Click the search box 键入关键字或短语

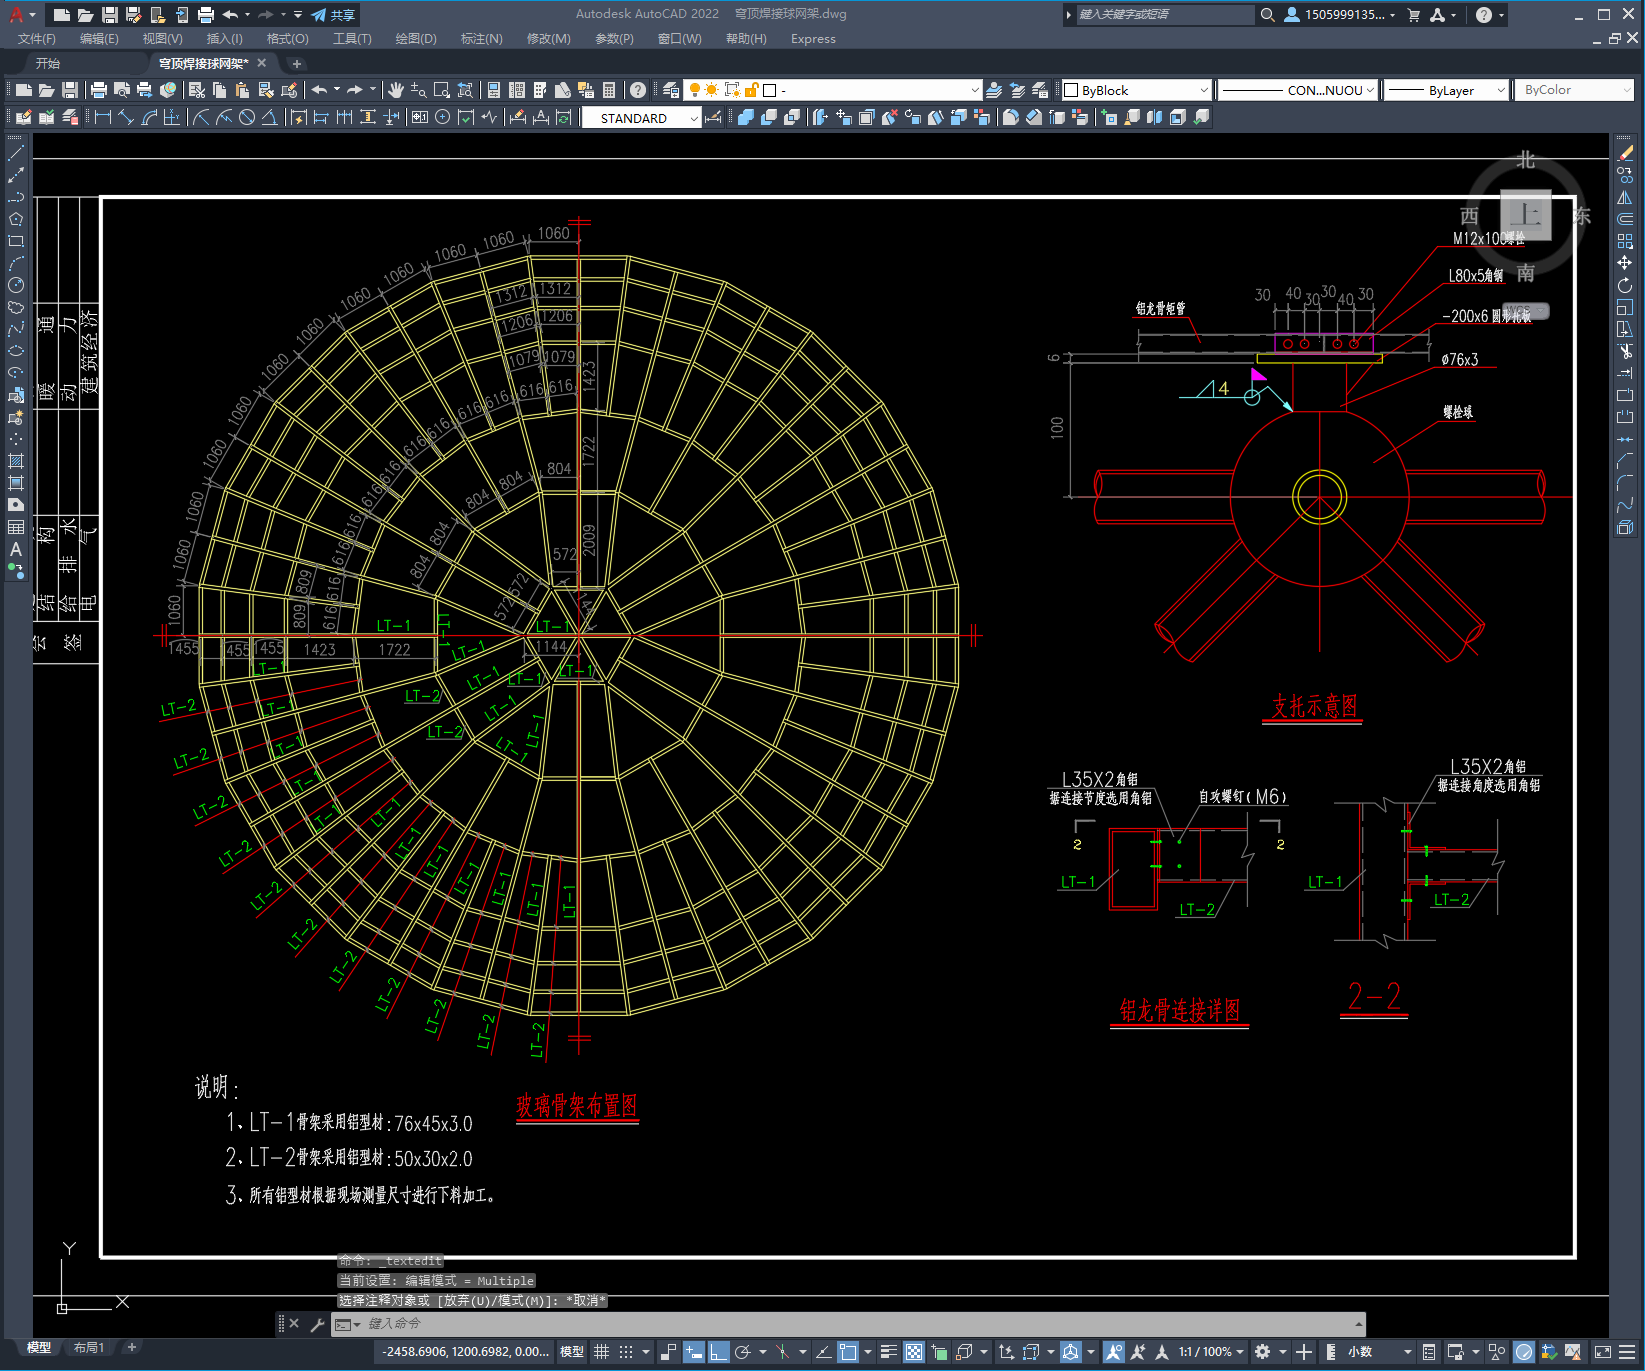click(x=1165, y=15)
